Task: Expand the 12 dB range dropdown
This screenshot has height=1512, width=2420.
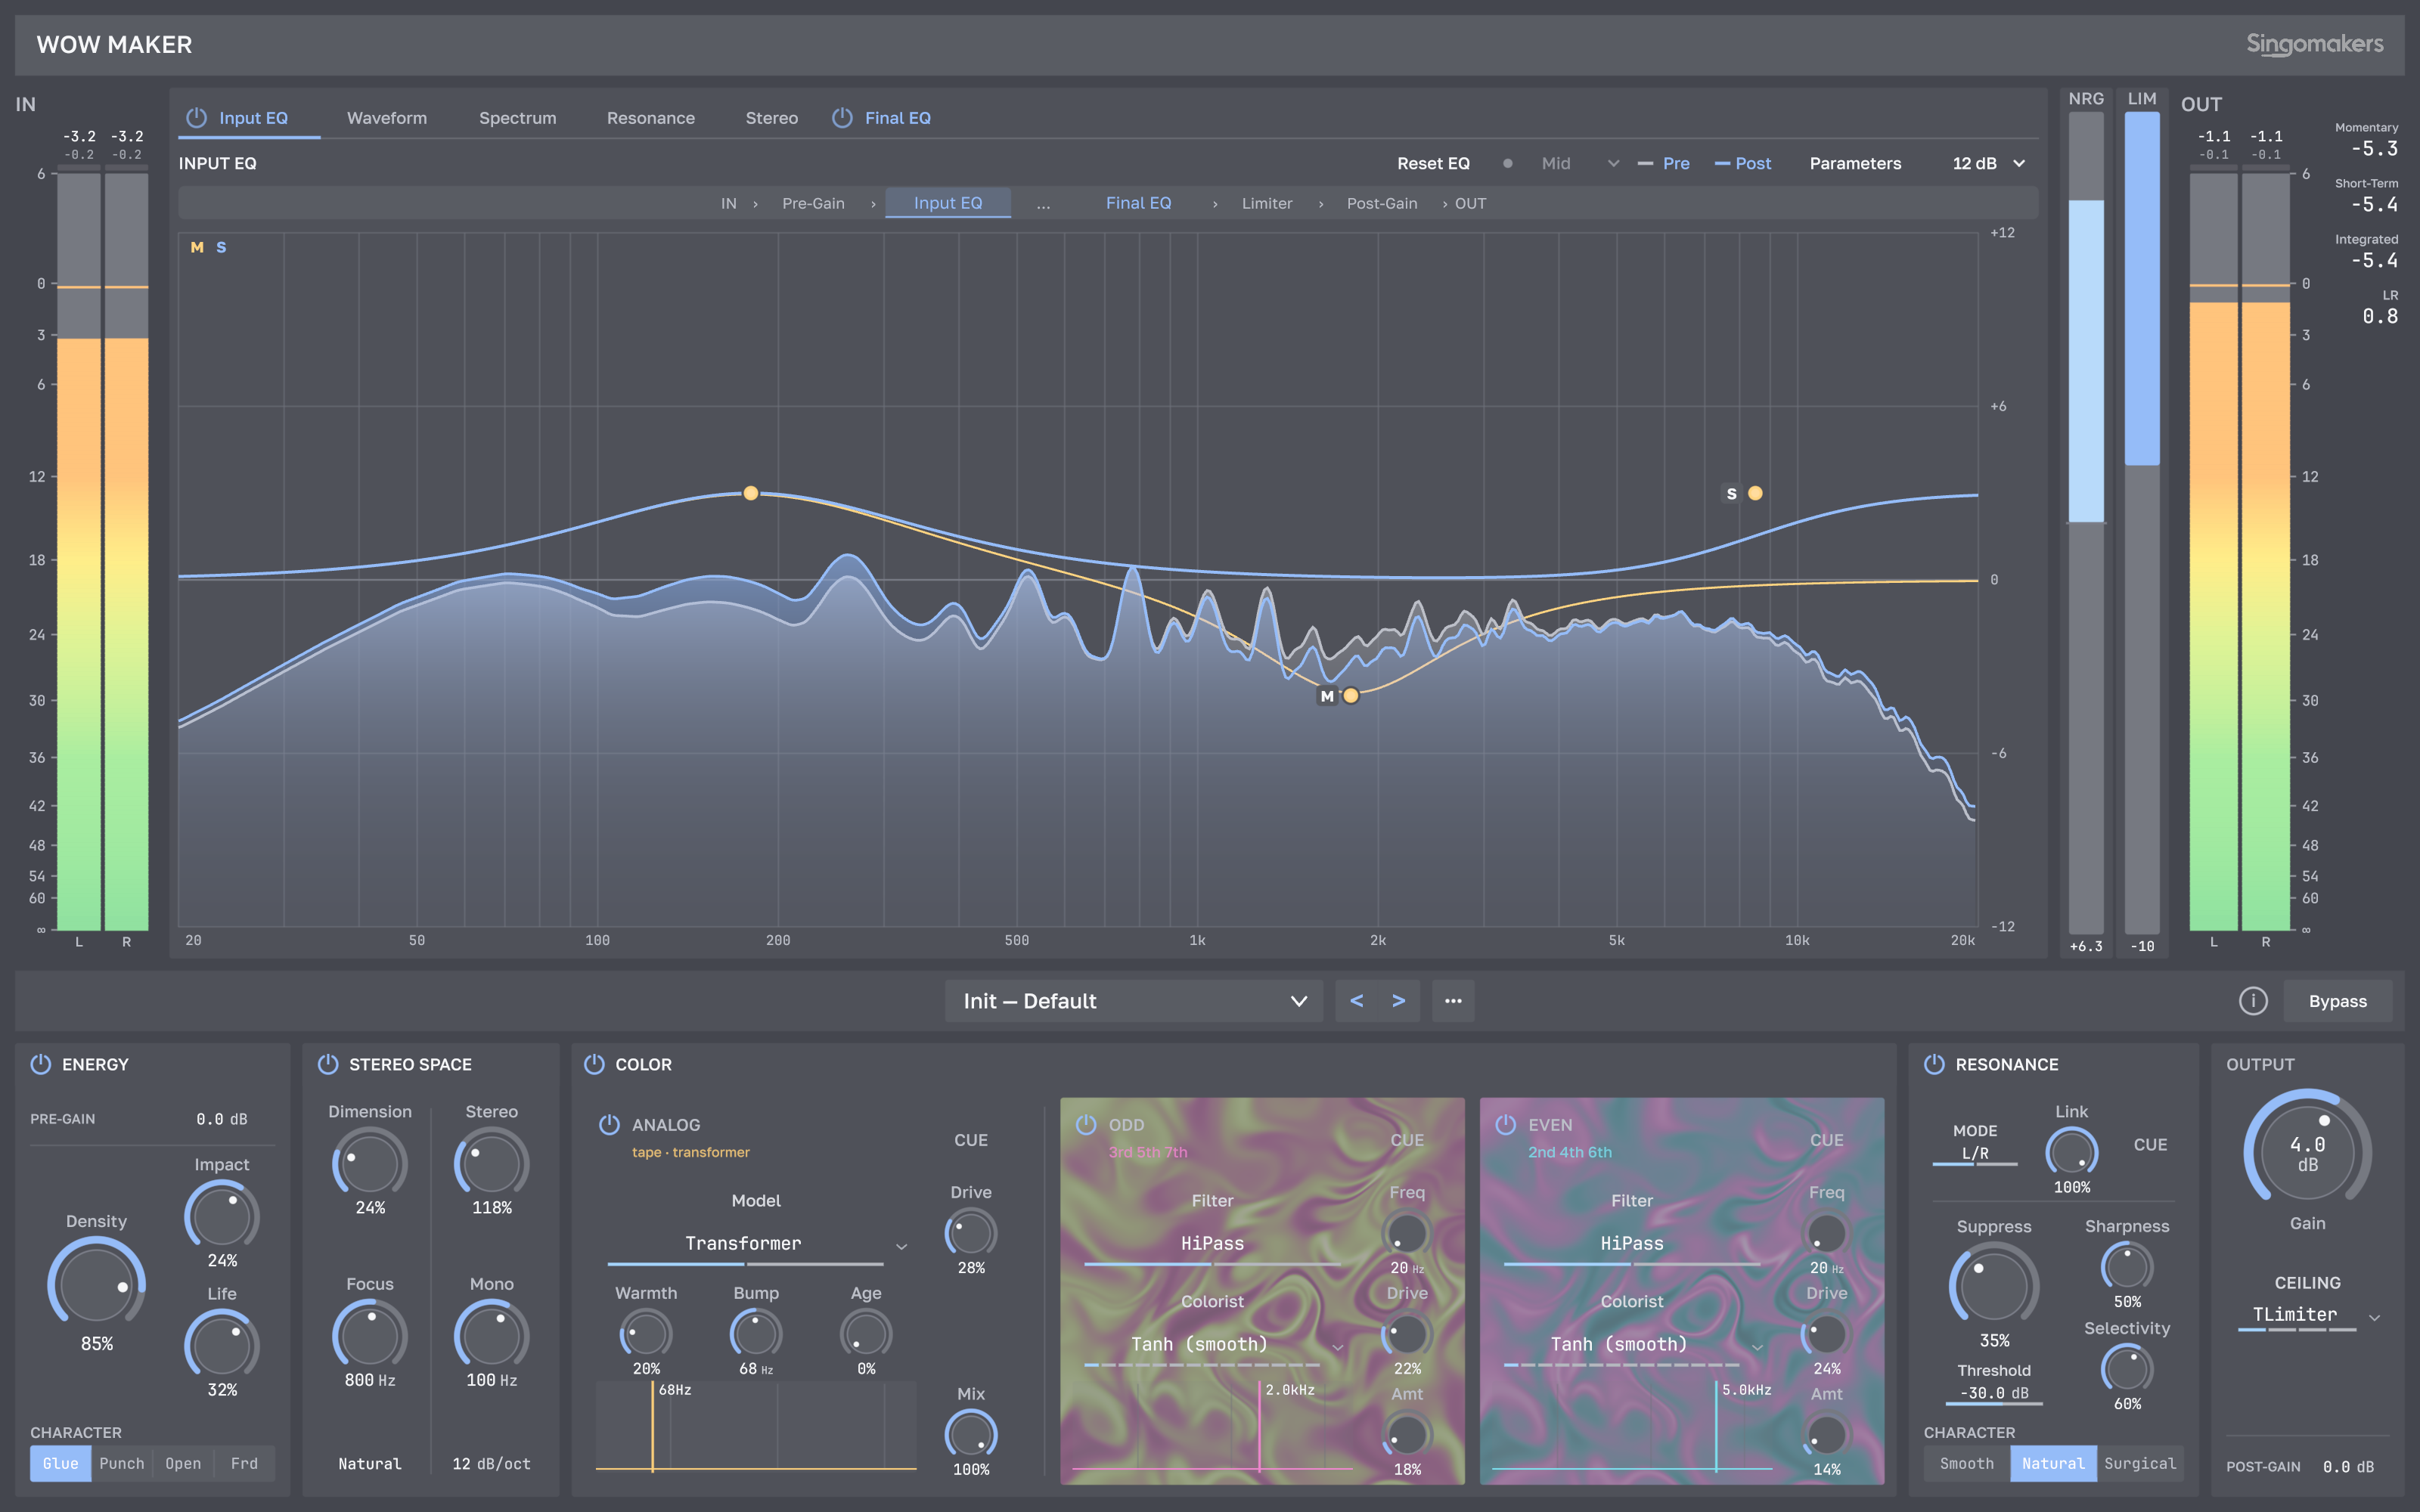Action: 1988,163
